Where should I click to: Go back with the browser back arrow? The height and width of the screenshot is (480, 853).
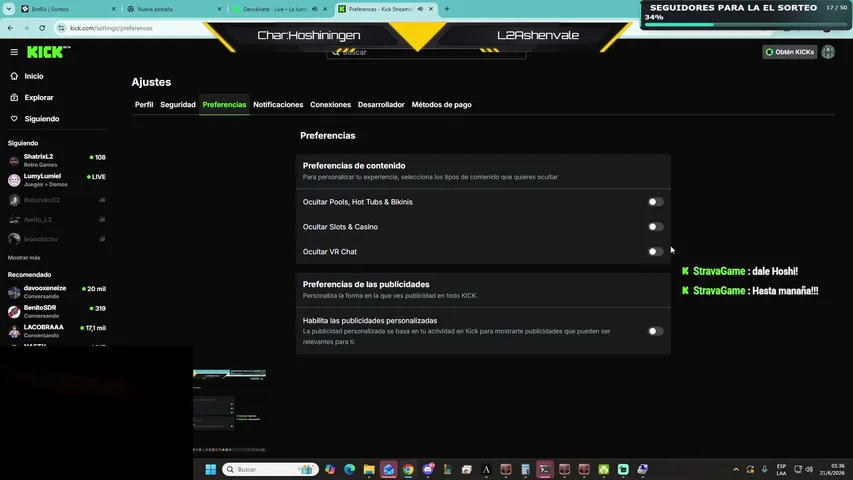point(10,28)
